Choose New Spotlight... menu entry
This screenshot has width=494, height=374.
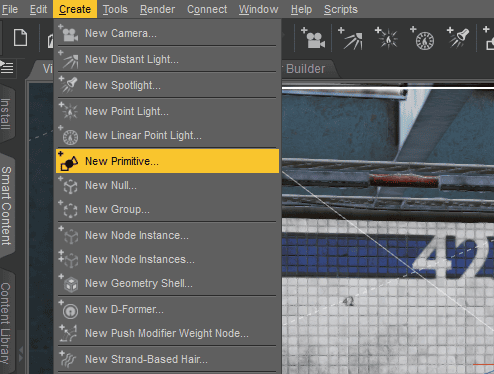167,85
